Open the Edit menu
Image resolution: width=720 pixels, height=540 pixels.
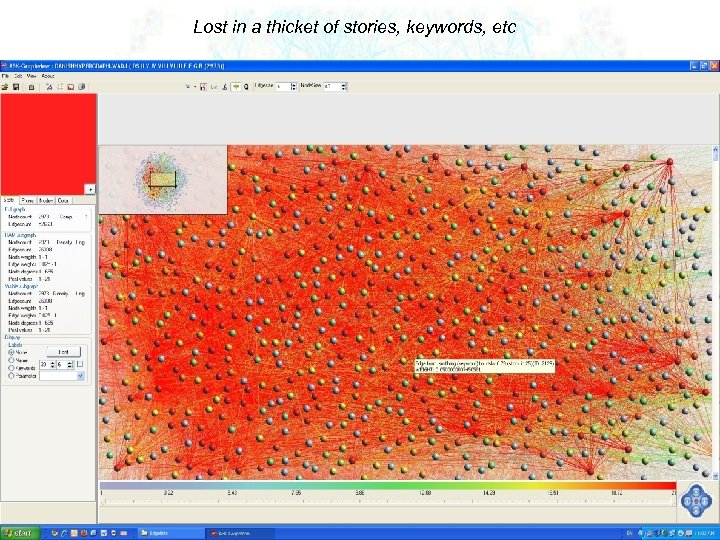coord(18,76)
